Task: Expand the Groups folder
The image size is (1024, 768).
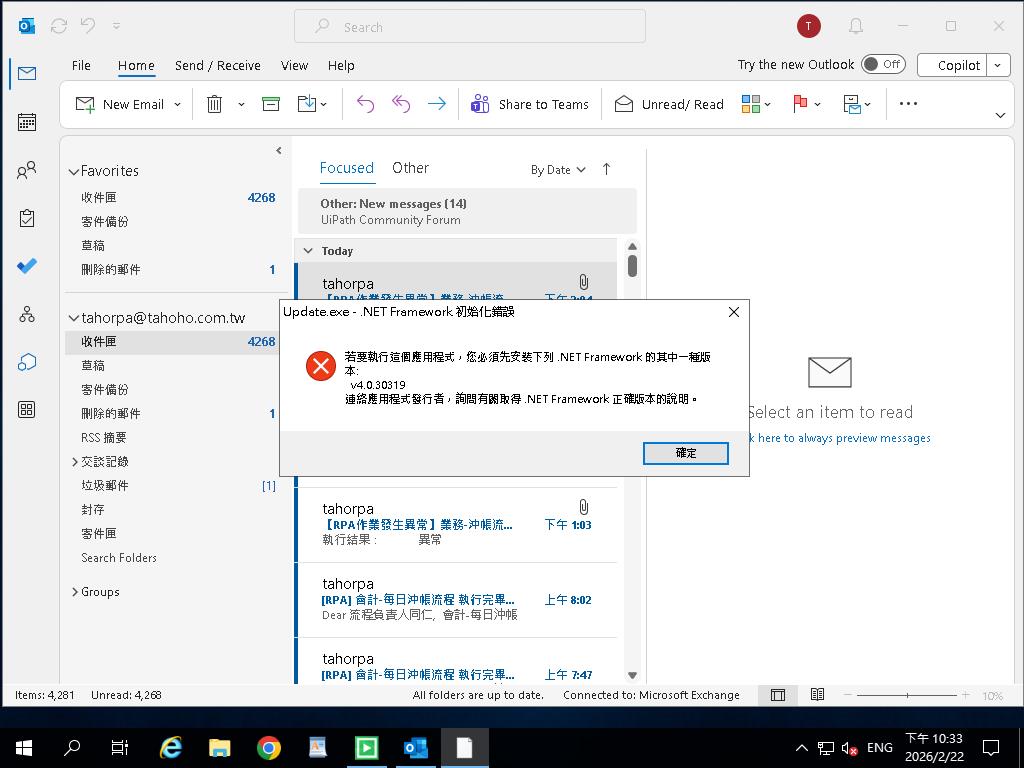Action: pyautogui.click(x=75, y=592)
